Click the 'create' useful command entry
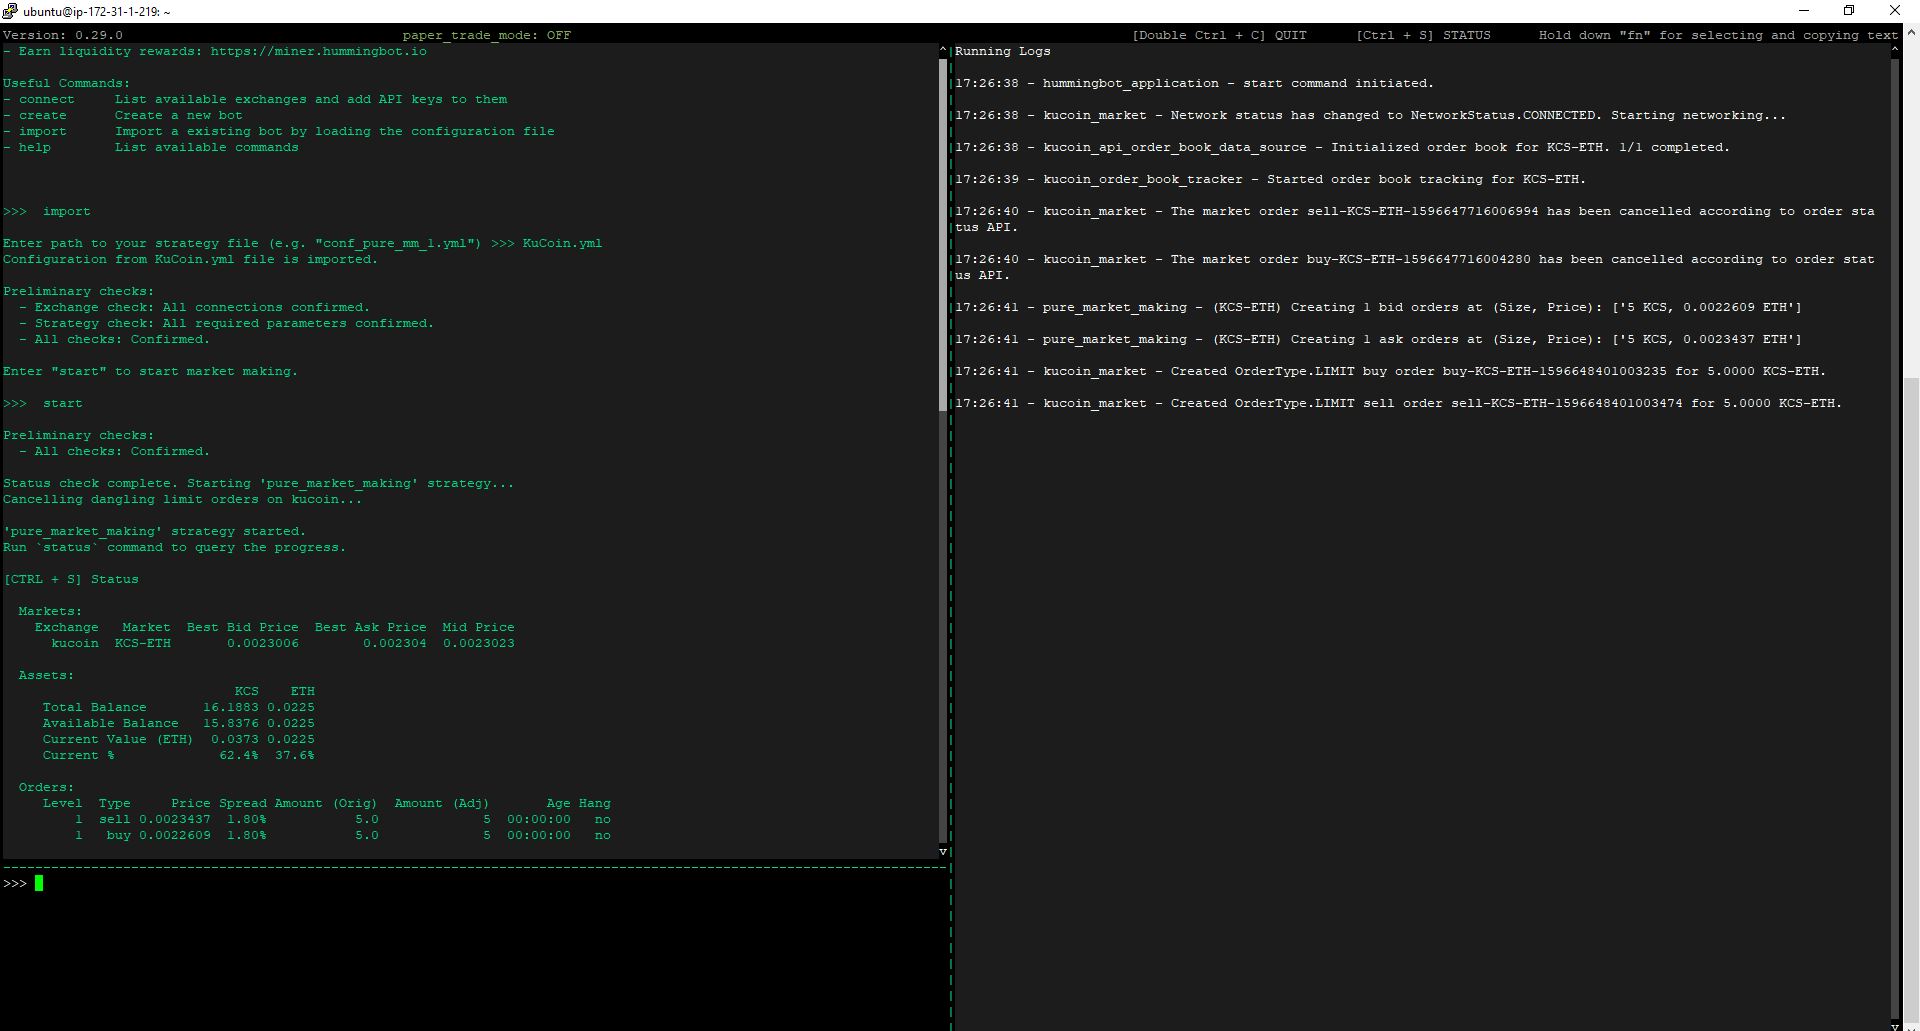The height and width of the screenshot is (1031, 1920). coord(123,115)
